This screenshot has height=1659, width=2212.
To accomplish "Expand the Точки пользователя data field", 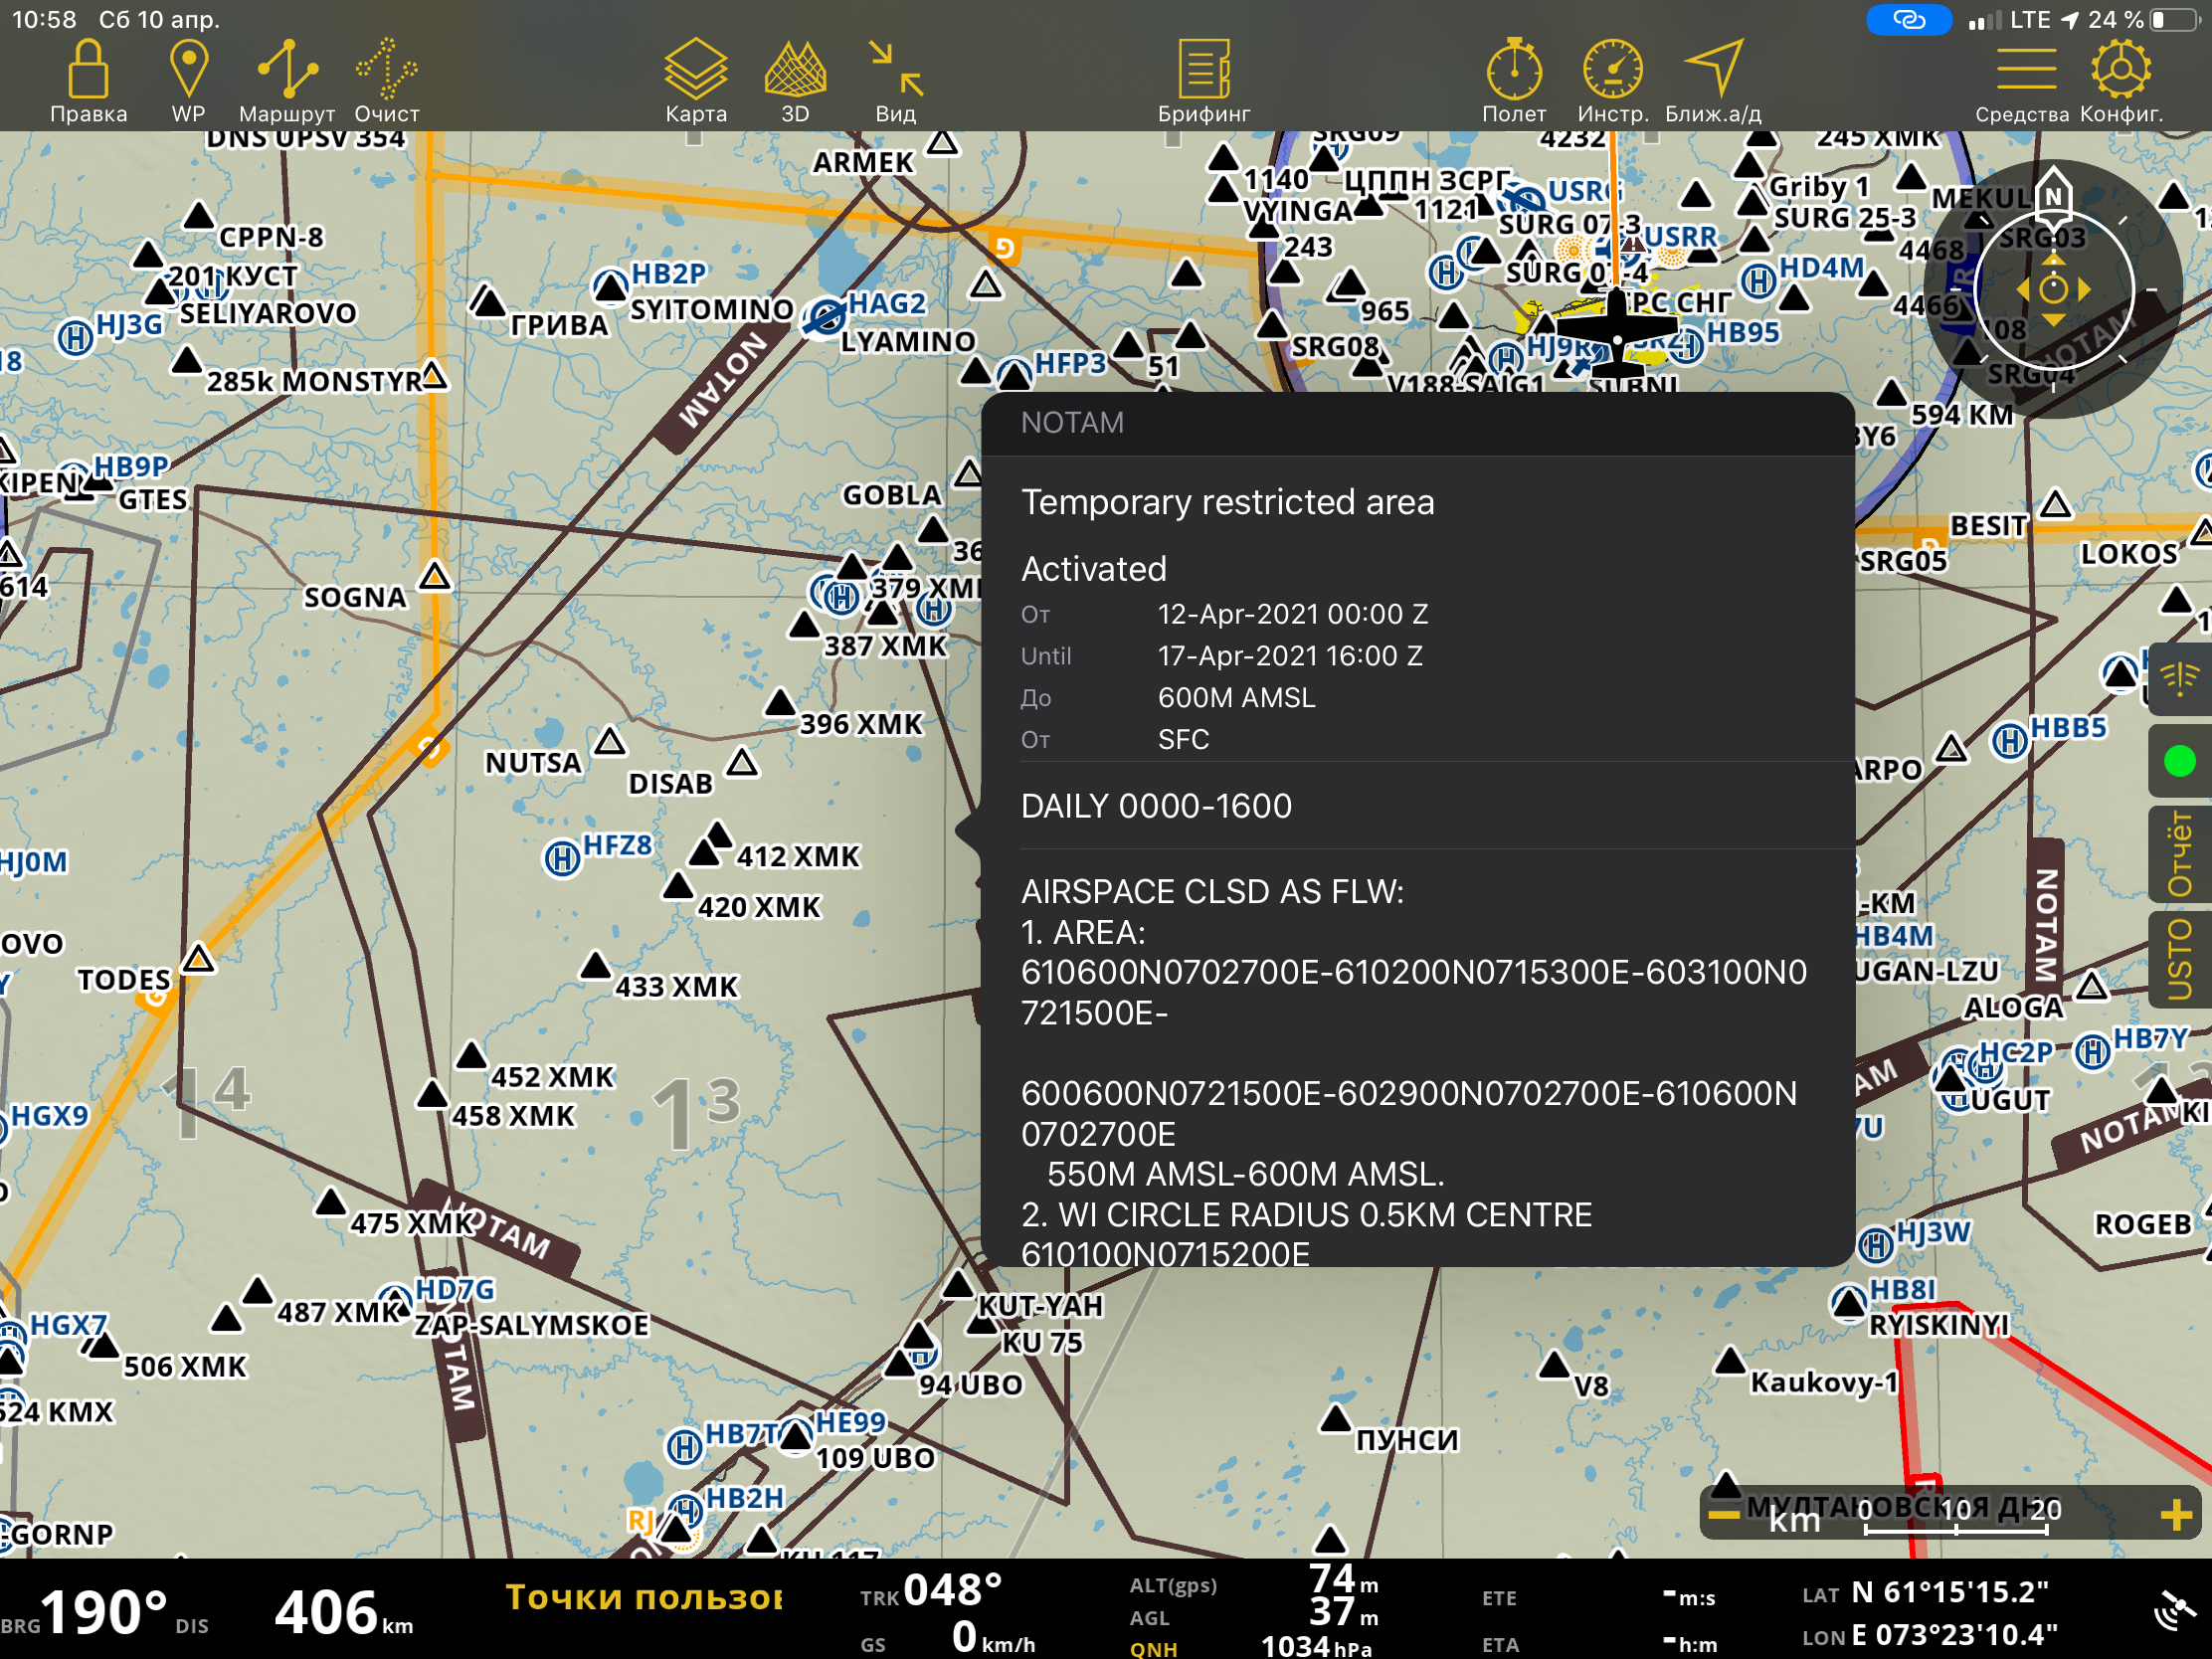I will point(644,1598).
